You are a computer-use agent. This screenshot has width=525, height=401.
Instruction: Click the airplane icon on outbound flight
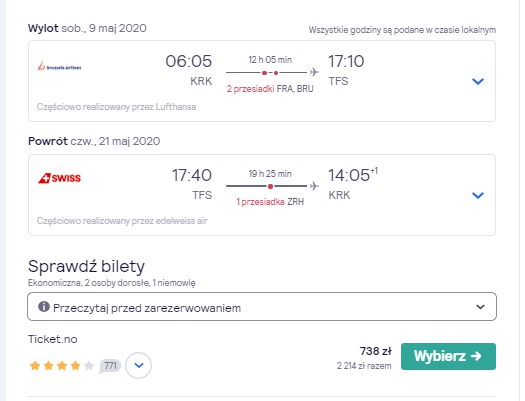click(314, 72)
